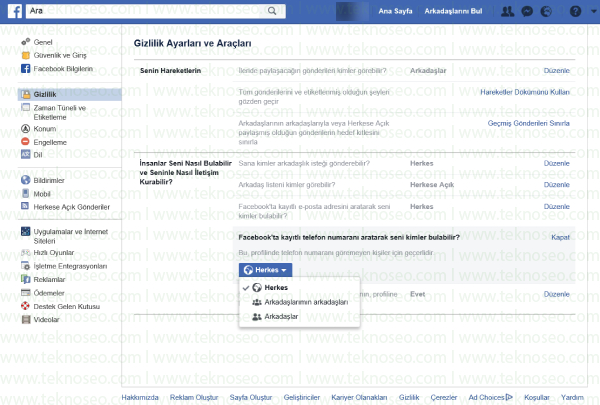Open Güvenlik ve Giriş settings

coord(60,56)
